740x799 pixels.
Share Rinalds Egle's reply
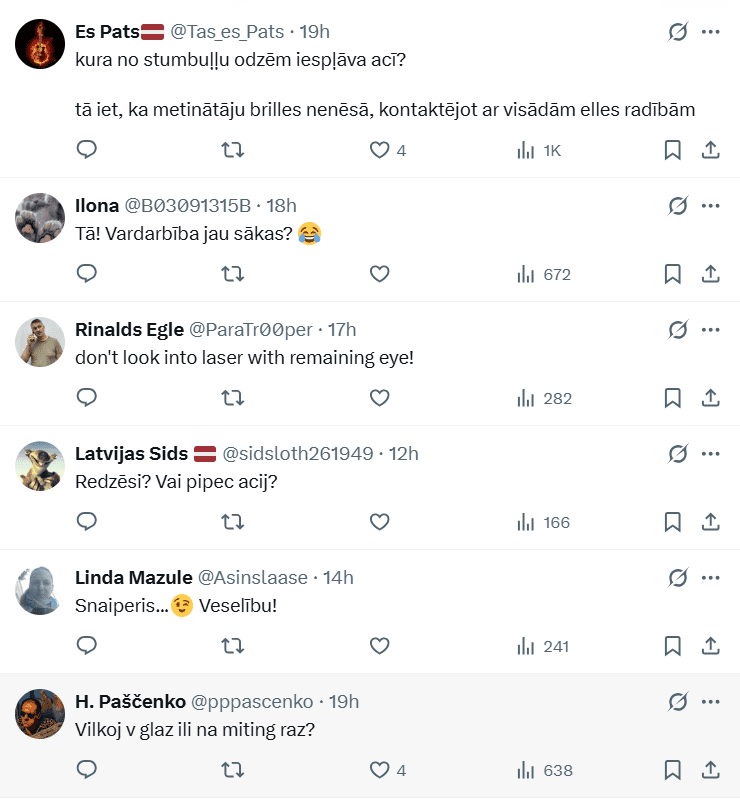coord(711,398)
